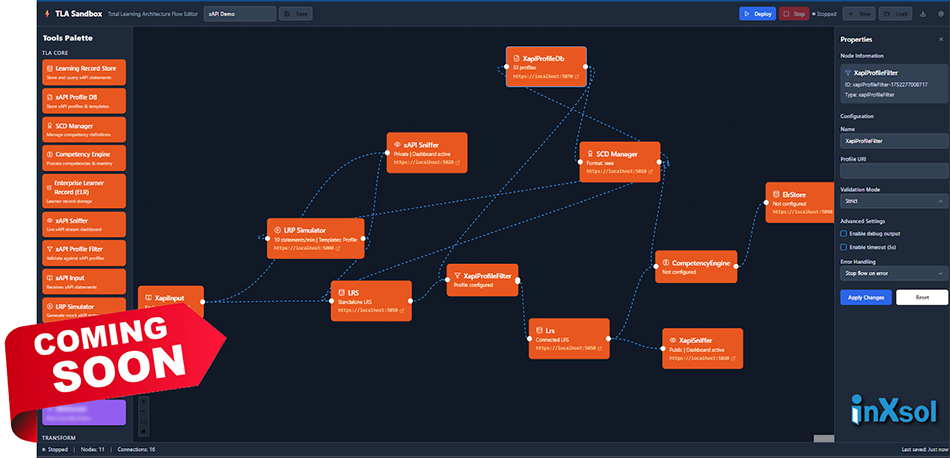The image size is (950, 458).
Task: Deploy the flow
Action: 757,13
